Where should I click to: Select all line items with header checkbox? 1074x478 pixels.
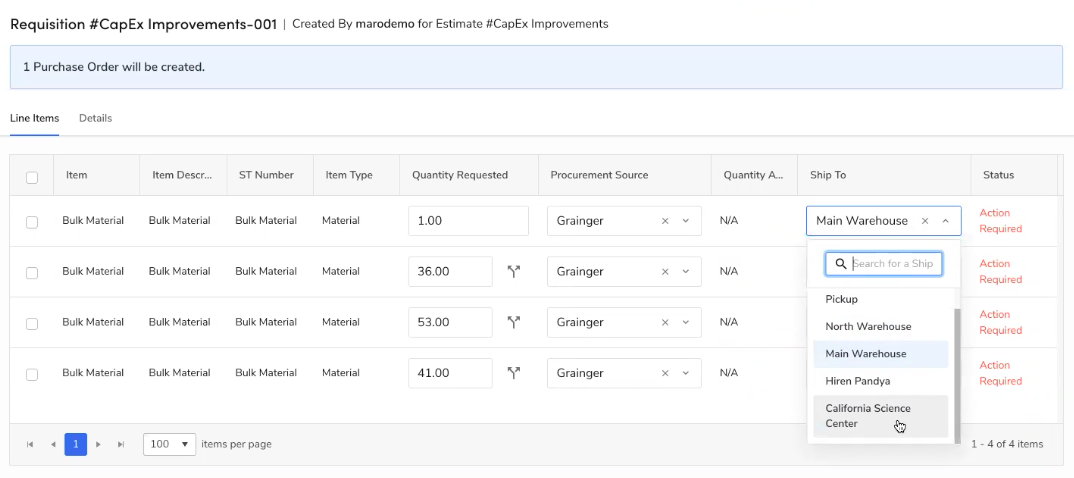pos(32,177)
